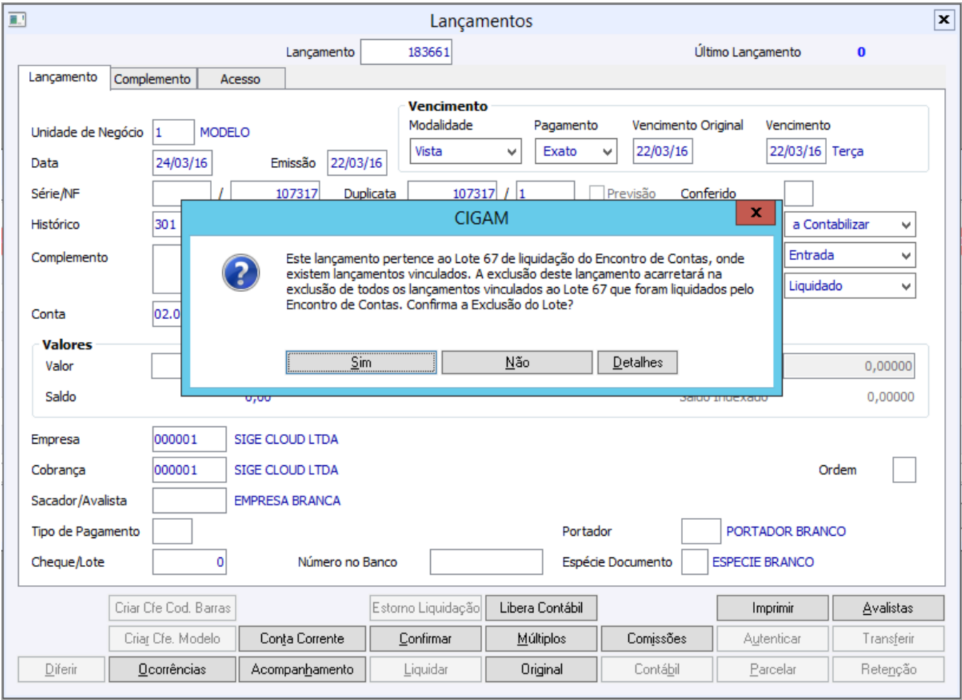Viewport: 962px width, 700px height.
Task: Click the question mark icon in CIGAM dialog
Action: click(x=240, y=272)
